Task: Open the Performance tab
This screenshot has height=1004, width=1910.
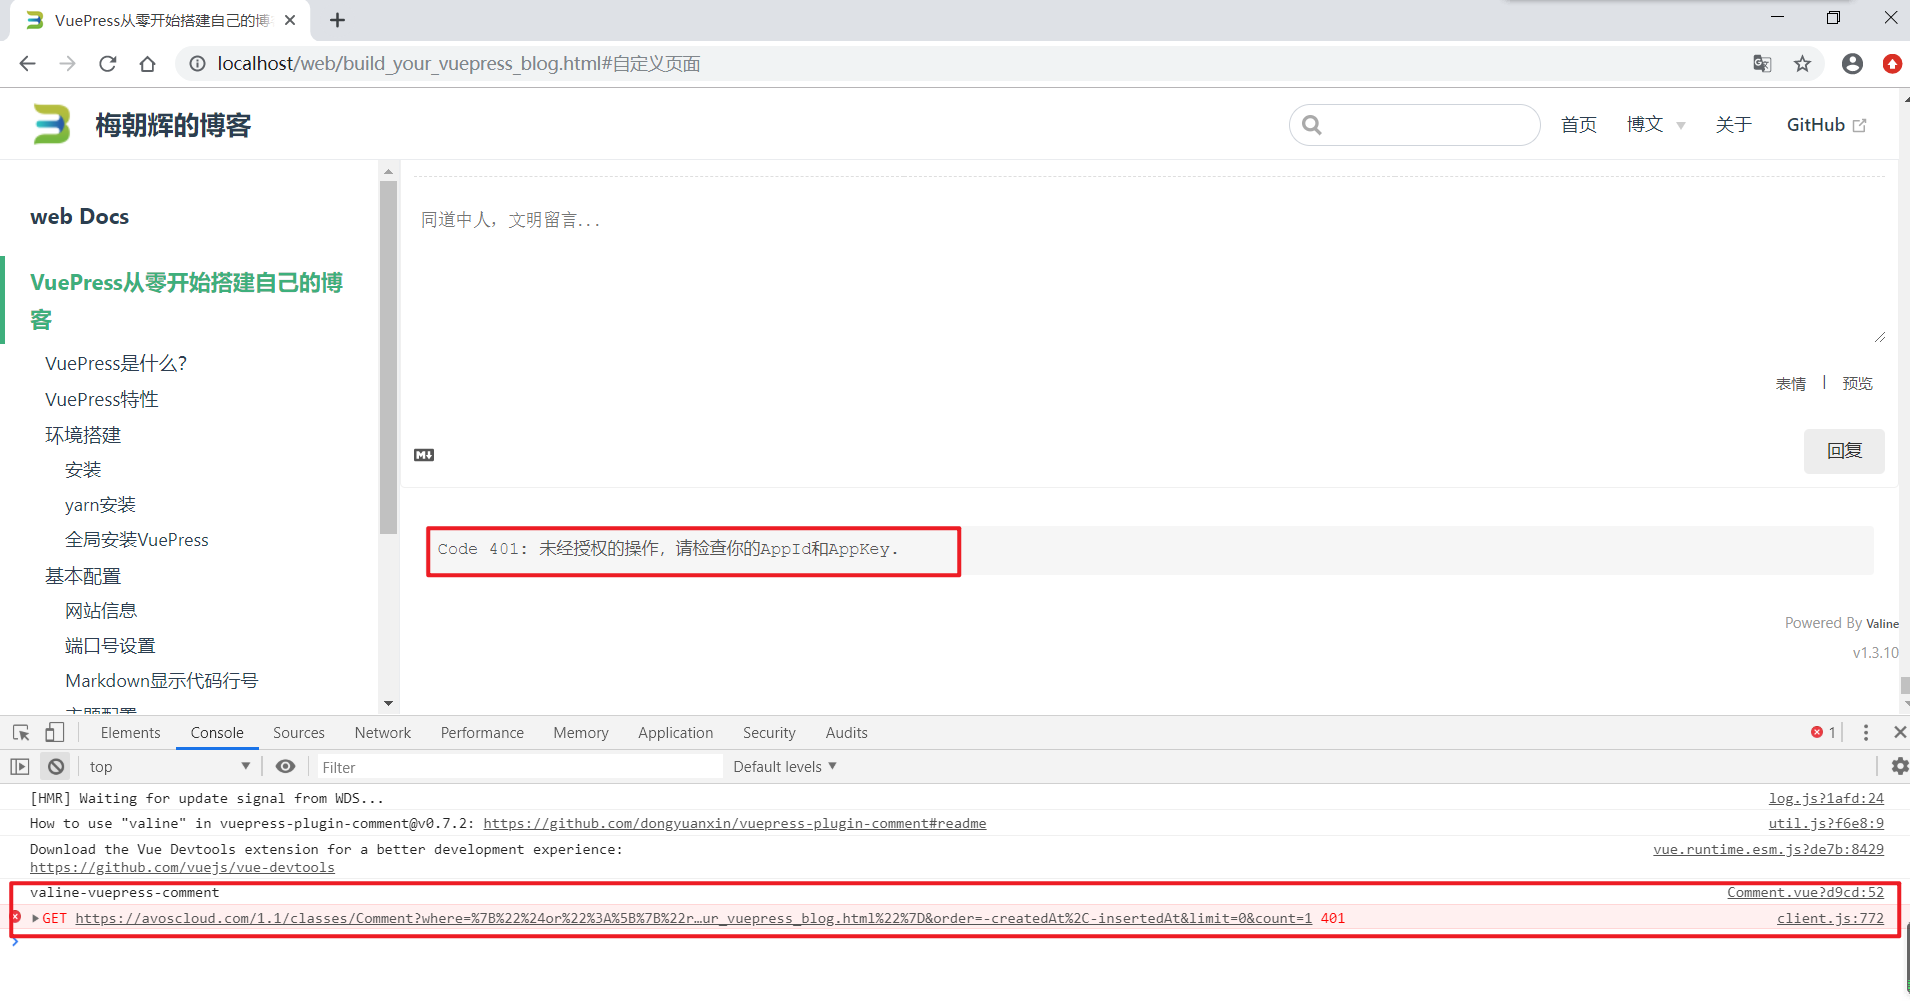Action: tap(482, 733)
